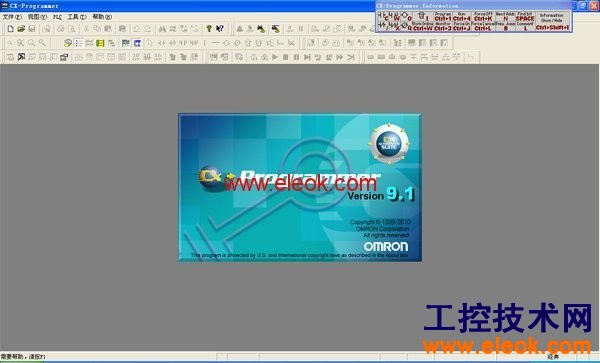Click Program Ctrl+1 cell in Information window

443,16
